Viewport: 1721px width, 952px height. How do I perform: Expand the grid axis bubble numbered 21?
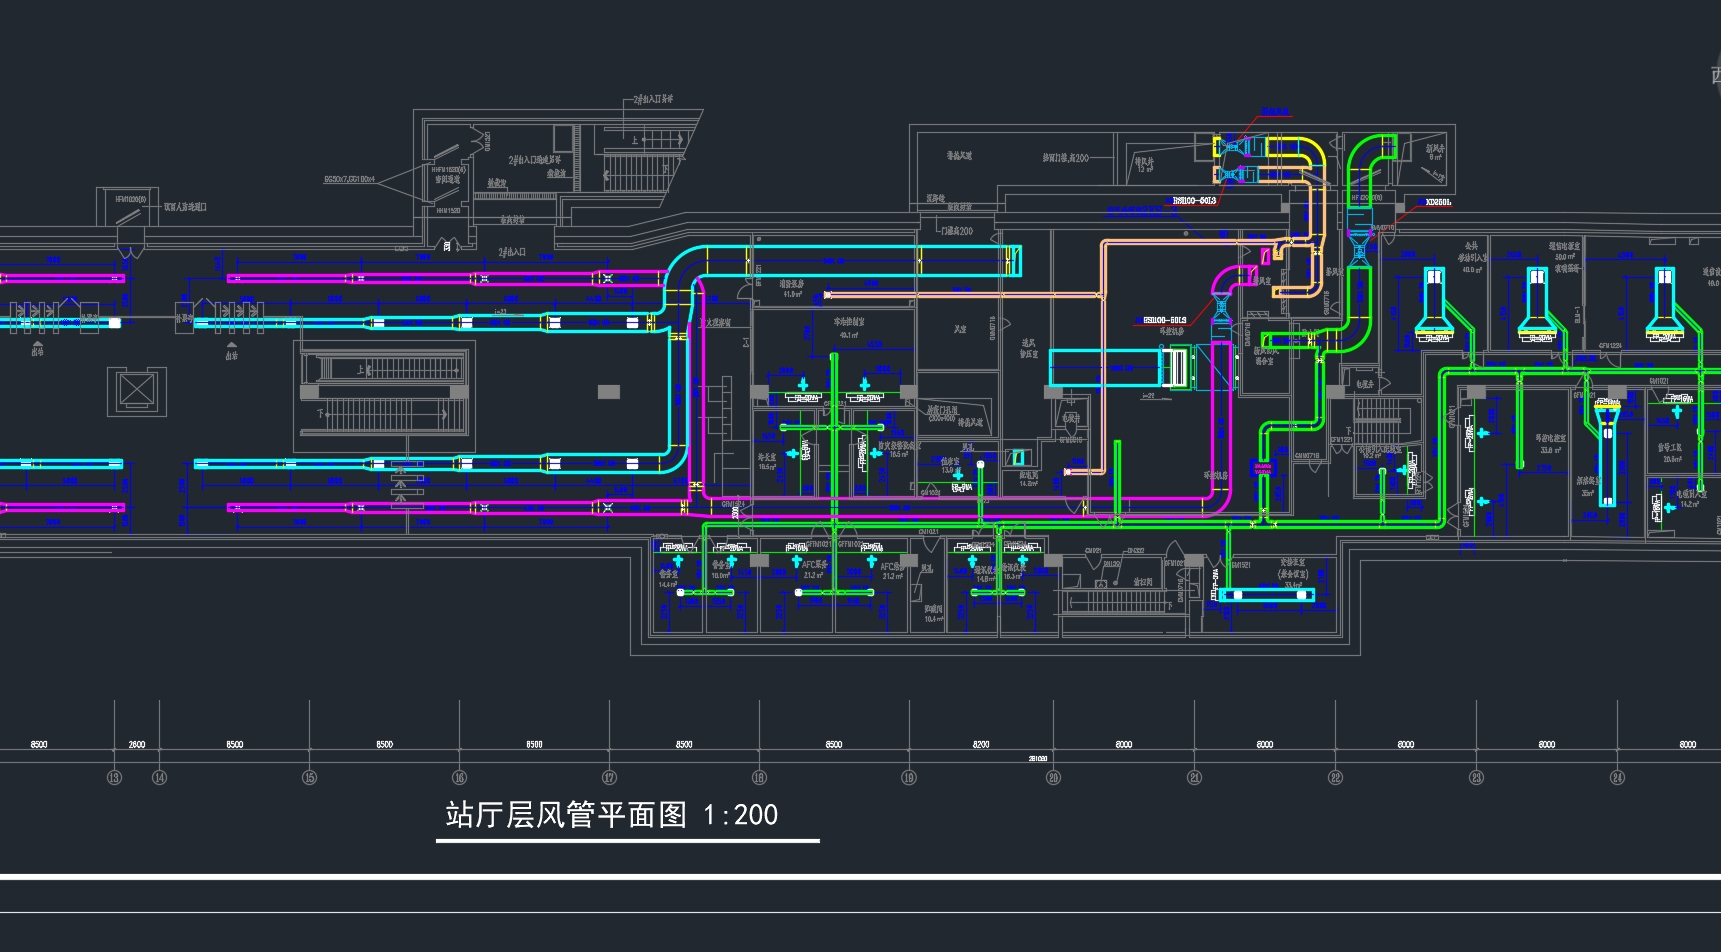(x=1194, y=774)
